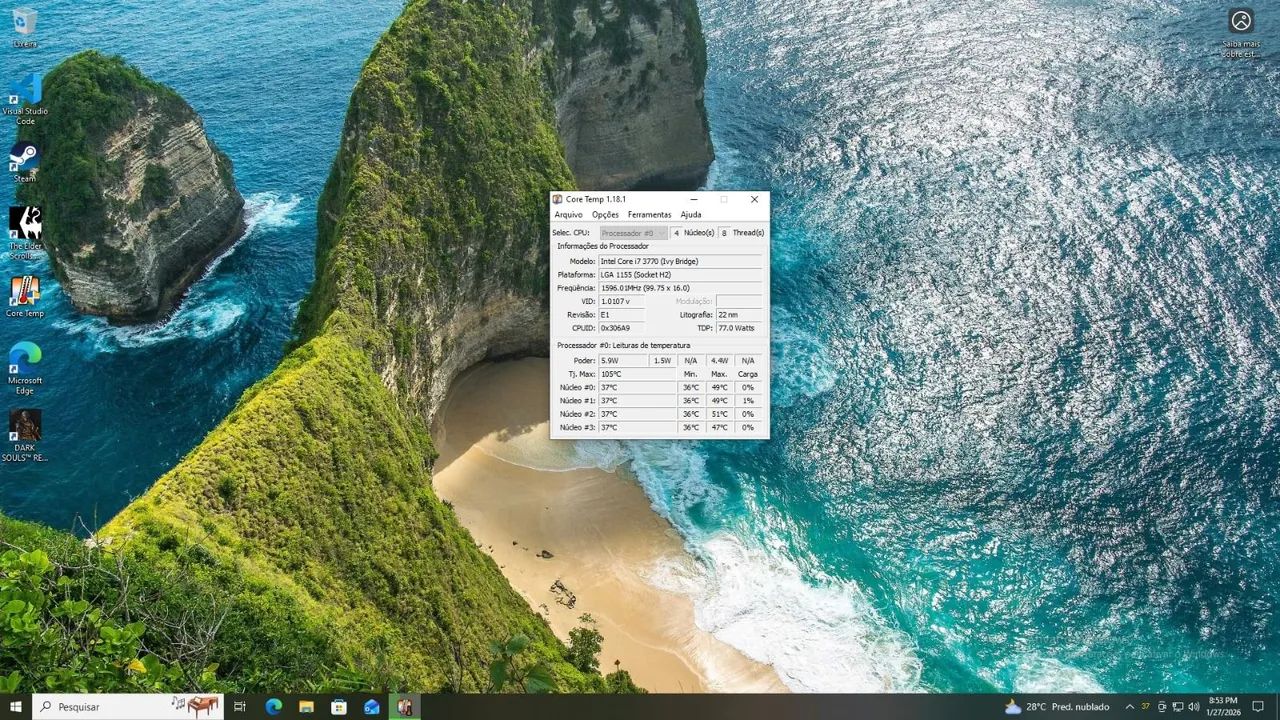Expand hidden icons in the system tray
The height and width of the screenshot is (720, 1280).
coord(1130,707)
